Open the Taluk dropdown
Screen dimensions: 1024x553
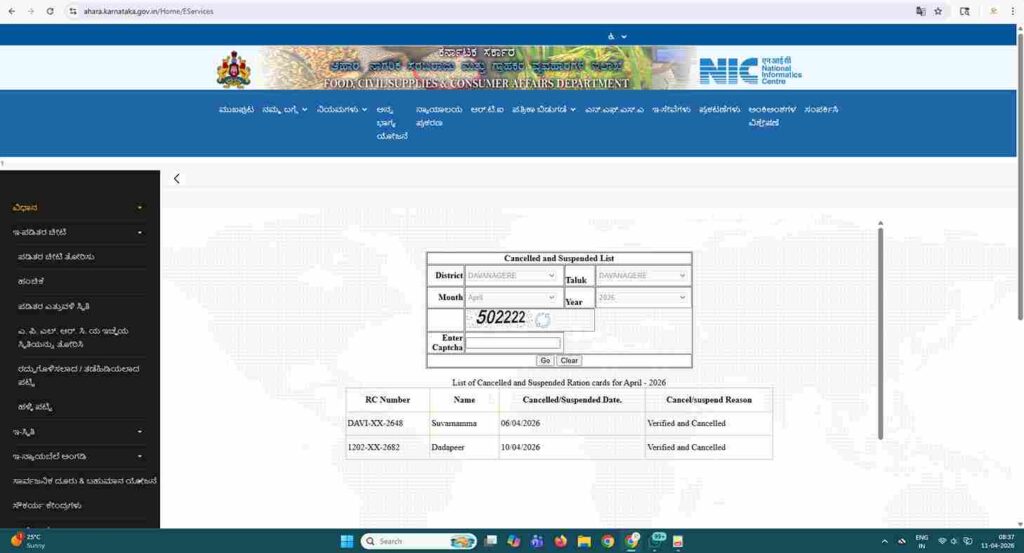[643, 276]
